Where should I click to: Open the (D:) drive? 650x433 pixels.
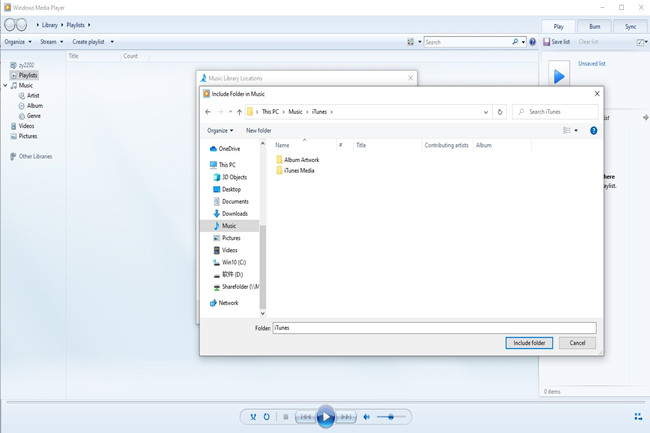228,274
